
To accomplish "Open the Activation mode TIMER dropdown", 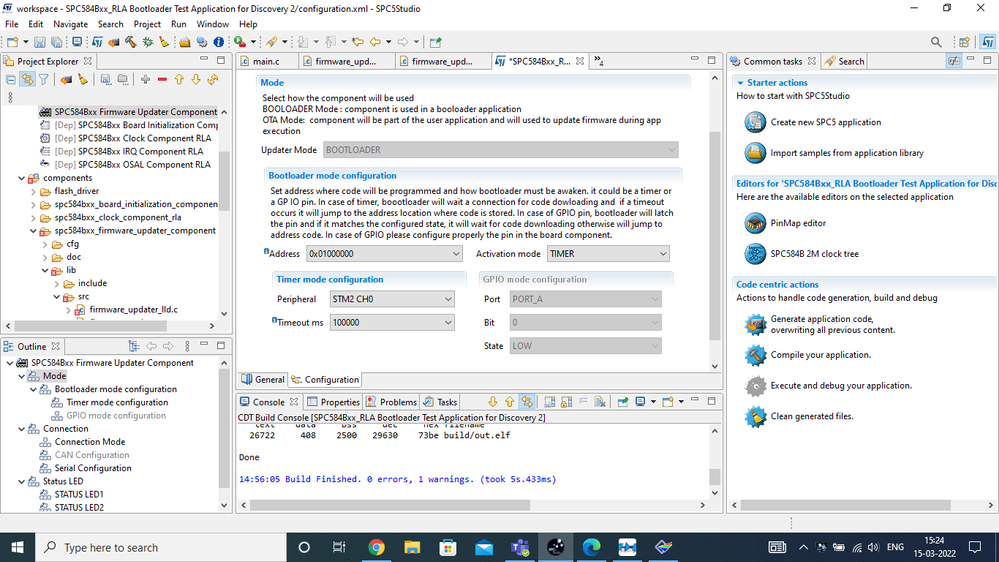I will point(608,254).
